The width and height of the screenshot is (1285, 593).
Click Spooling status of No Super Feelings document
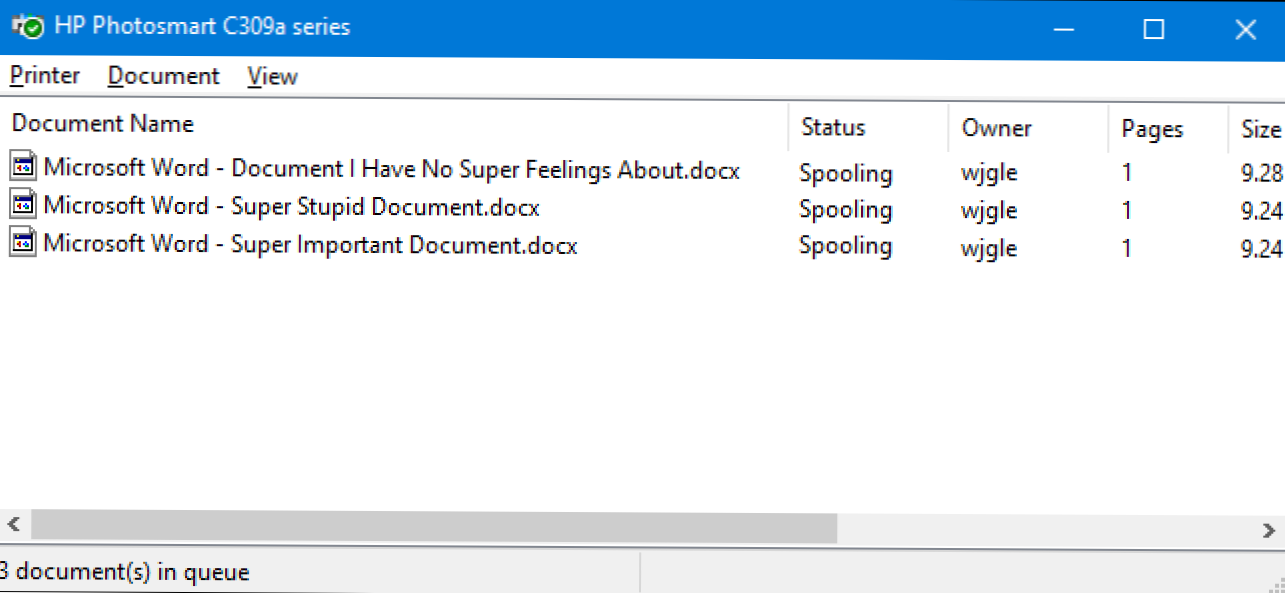tap(846, 173)
